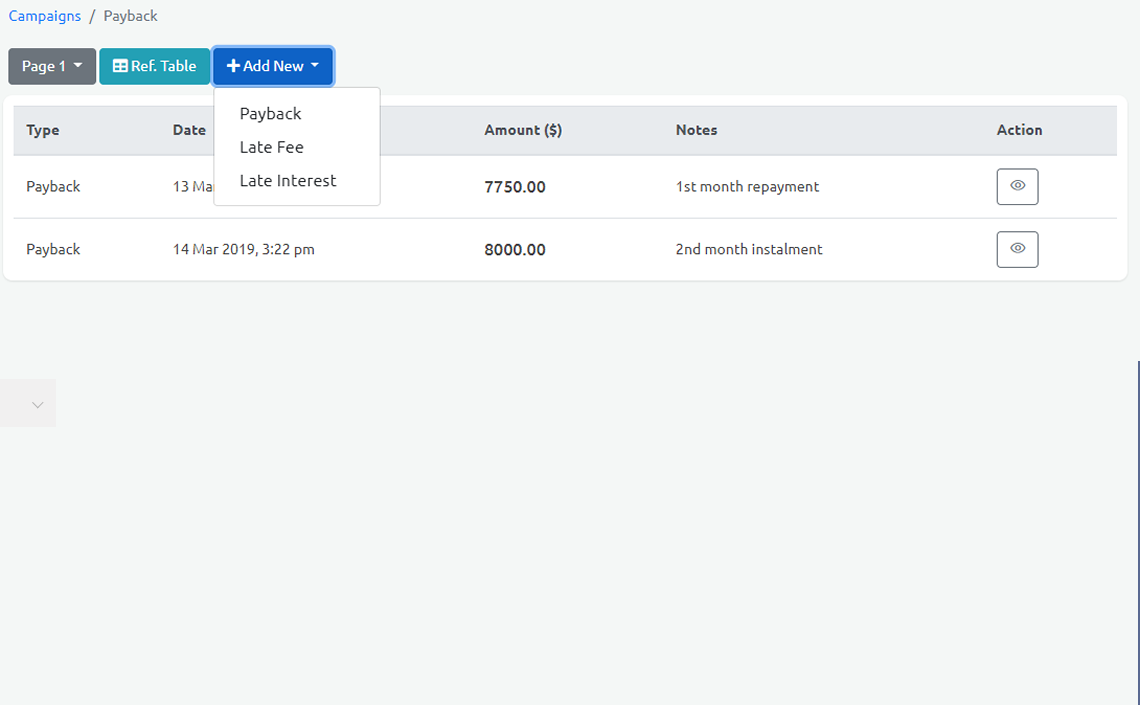Choose Payback from Add New menu
Screen dimensions: 1140x705
tap(270, 113)
